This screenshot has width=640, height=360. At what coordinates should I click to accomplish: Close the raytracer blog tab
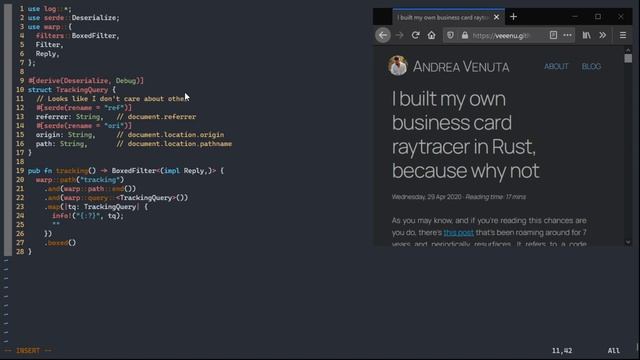[496, 17]
